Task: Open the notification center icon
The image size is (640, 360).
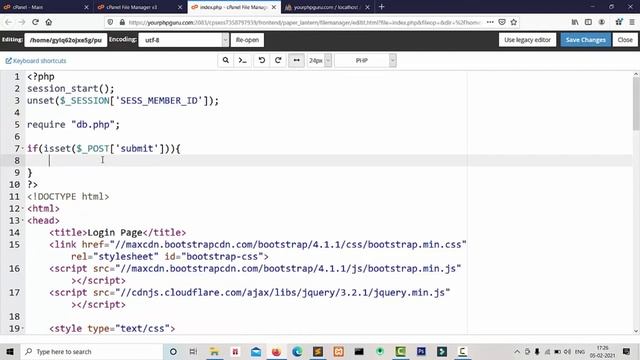Action: click(x=627, y=351)
